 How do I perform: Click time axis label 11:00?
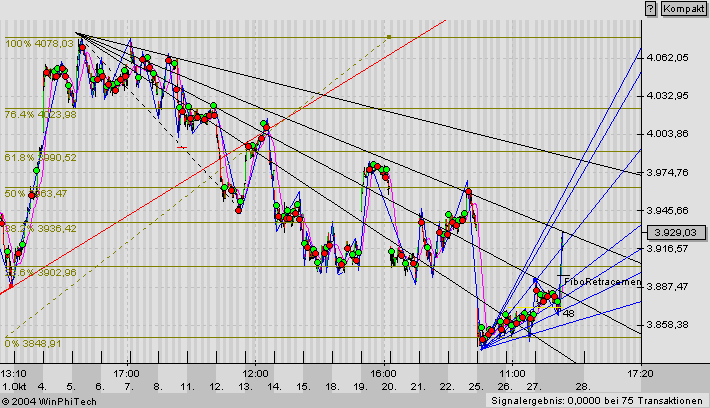[x=513, y=374]
